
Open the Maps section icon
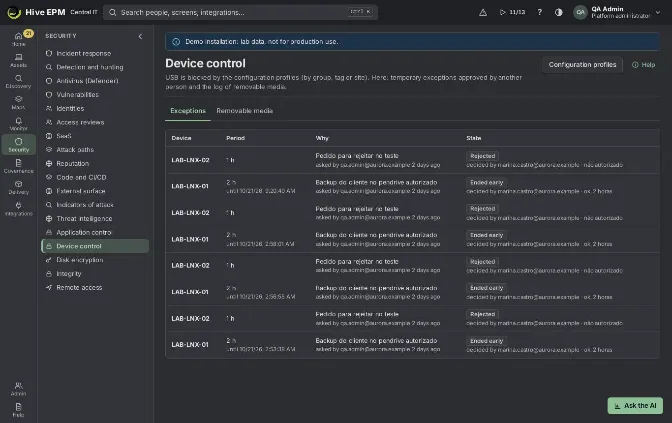18,102
